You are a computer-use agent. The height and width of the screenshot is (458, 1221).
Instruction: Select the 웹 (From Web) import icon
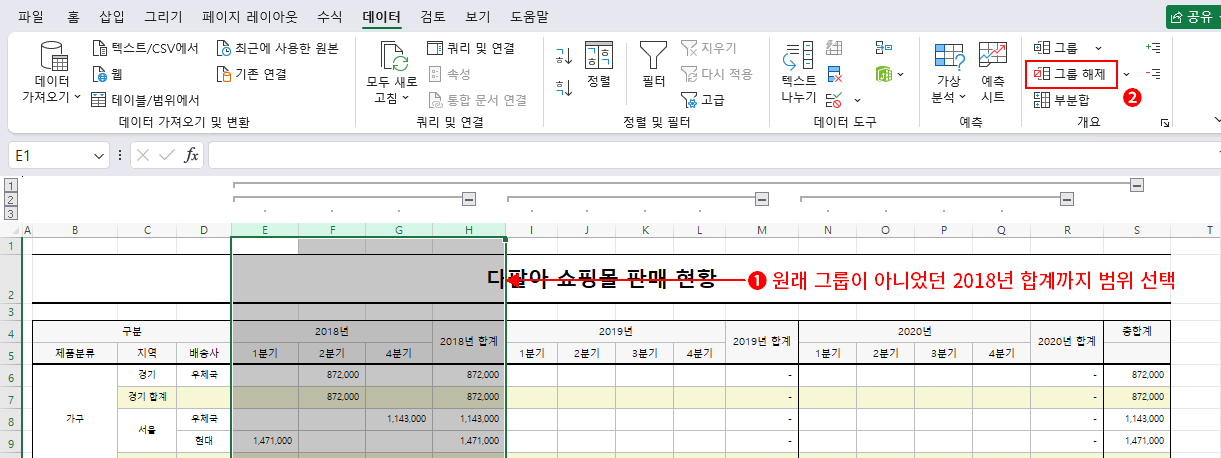(100, 74)
